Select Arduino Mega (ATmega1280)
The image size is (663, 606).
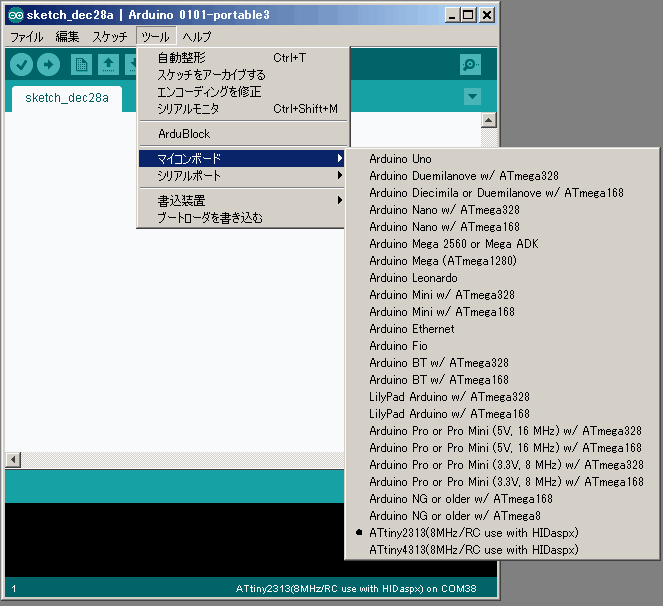(502, 260)
